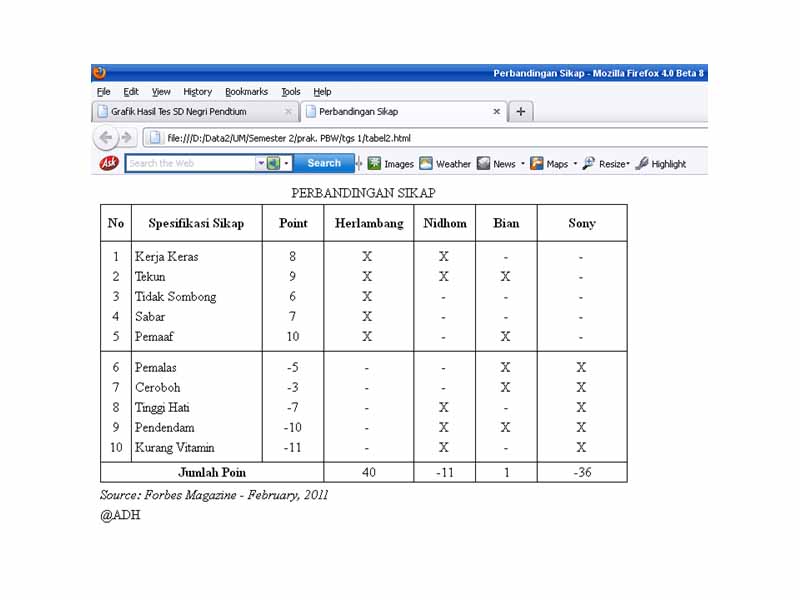
Task: Go back with the Back arrow button
Action: 106,138
